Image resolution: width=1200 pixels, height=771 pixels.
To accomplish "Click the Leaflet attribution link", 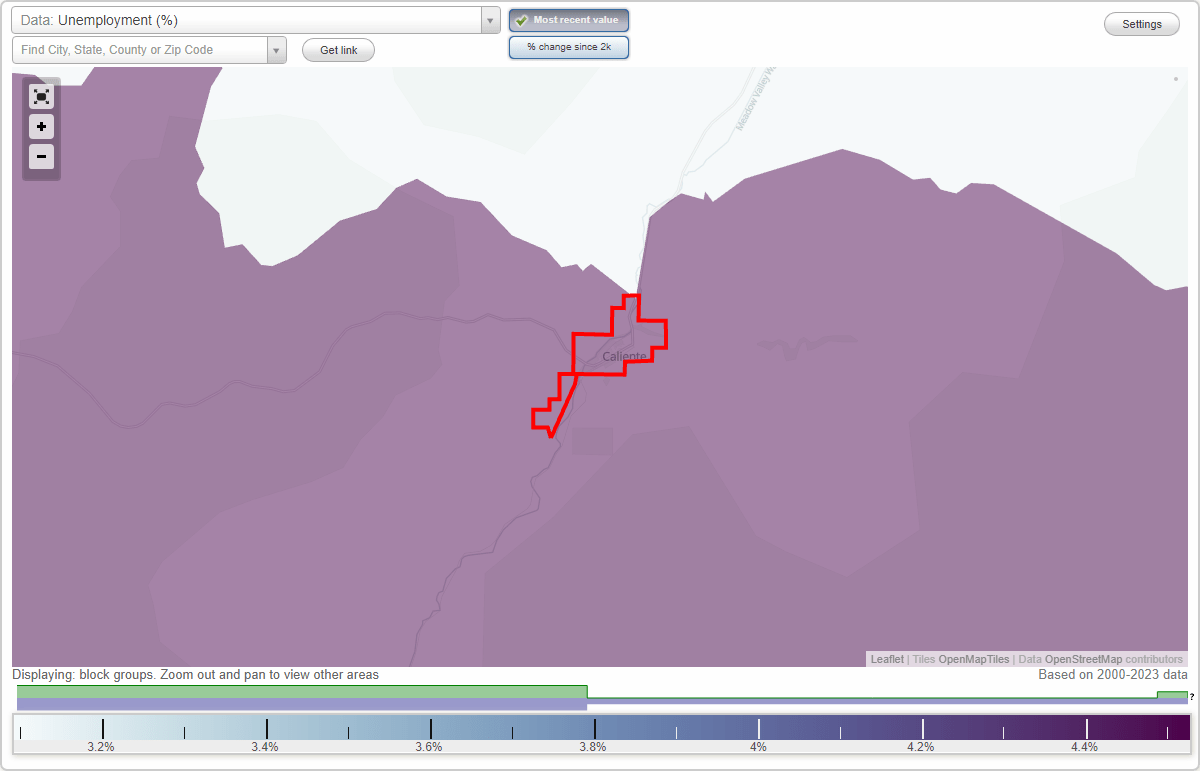I will (x=887, y=660).
